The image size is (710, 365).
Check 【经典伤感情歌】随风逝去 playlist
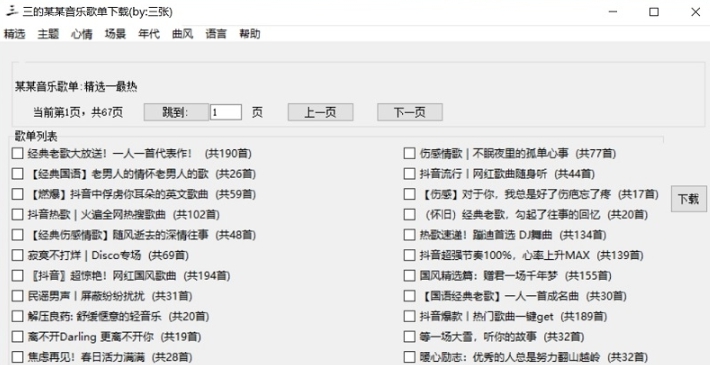(x=17, y=235)
